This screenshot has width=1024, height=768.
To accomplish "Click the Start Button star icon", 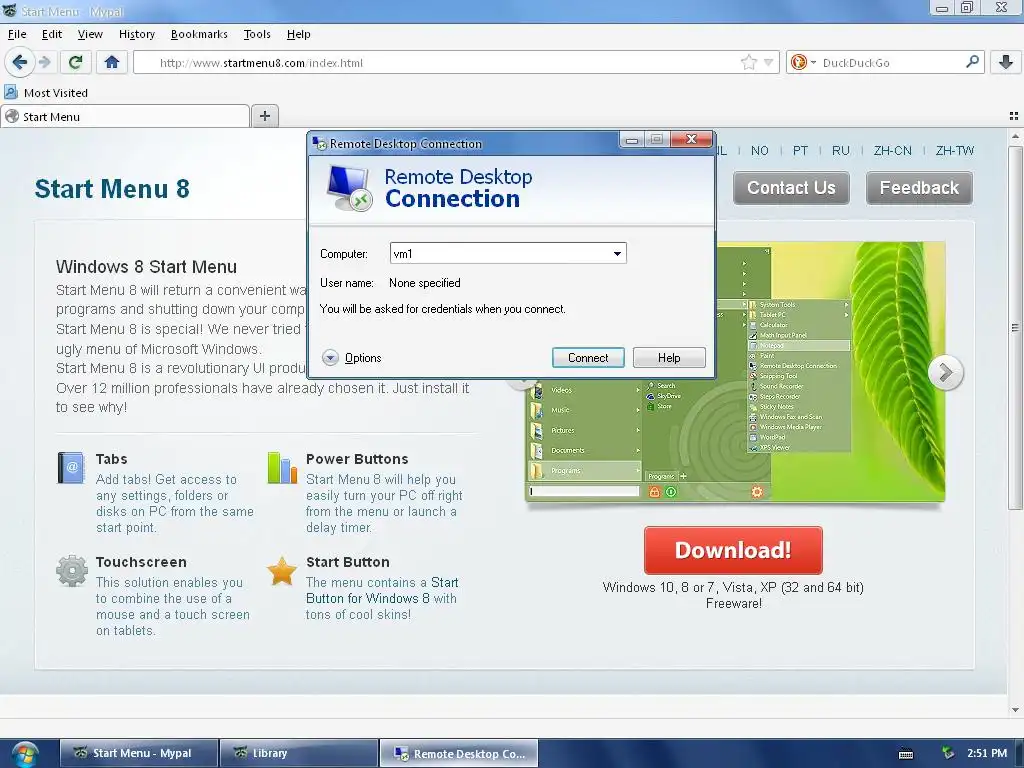I will (282, 571).
